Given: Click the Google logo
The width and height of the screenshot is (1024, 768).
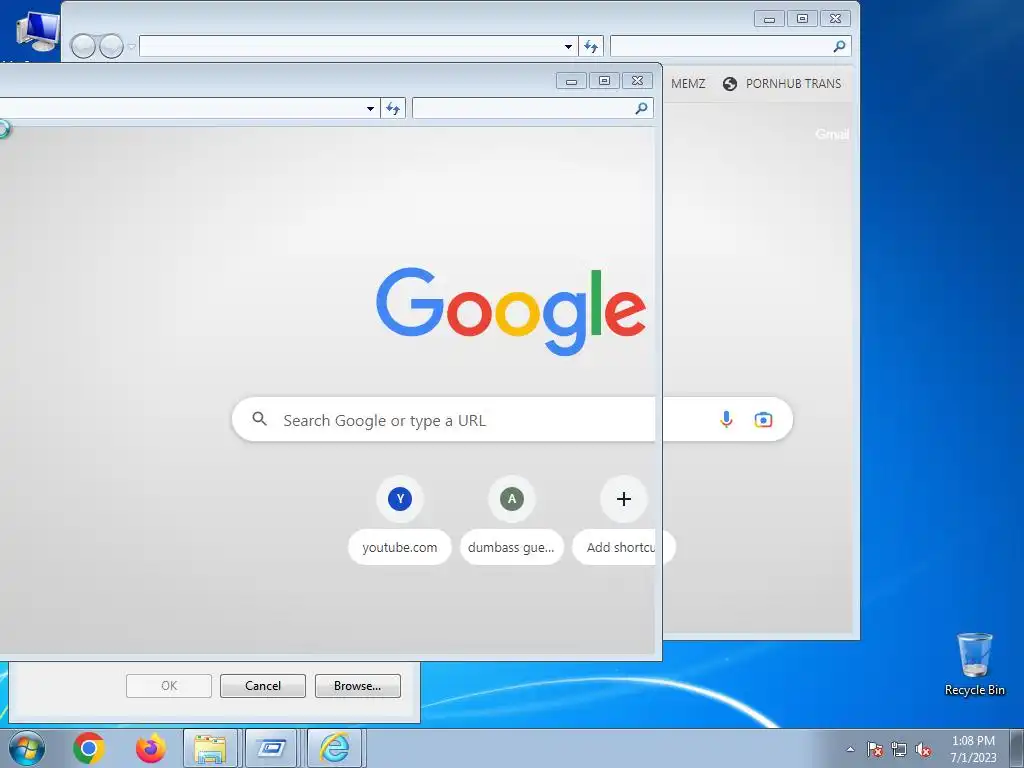Looking at the screenshot, I should [x=511, y=311].
